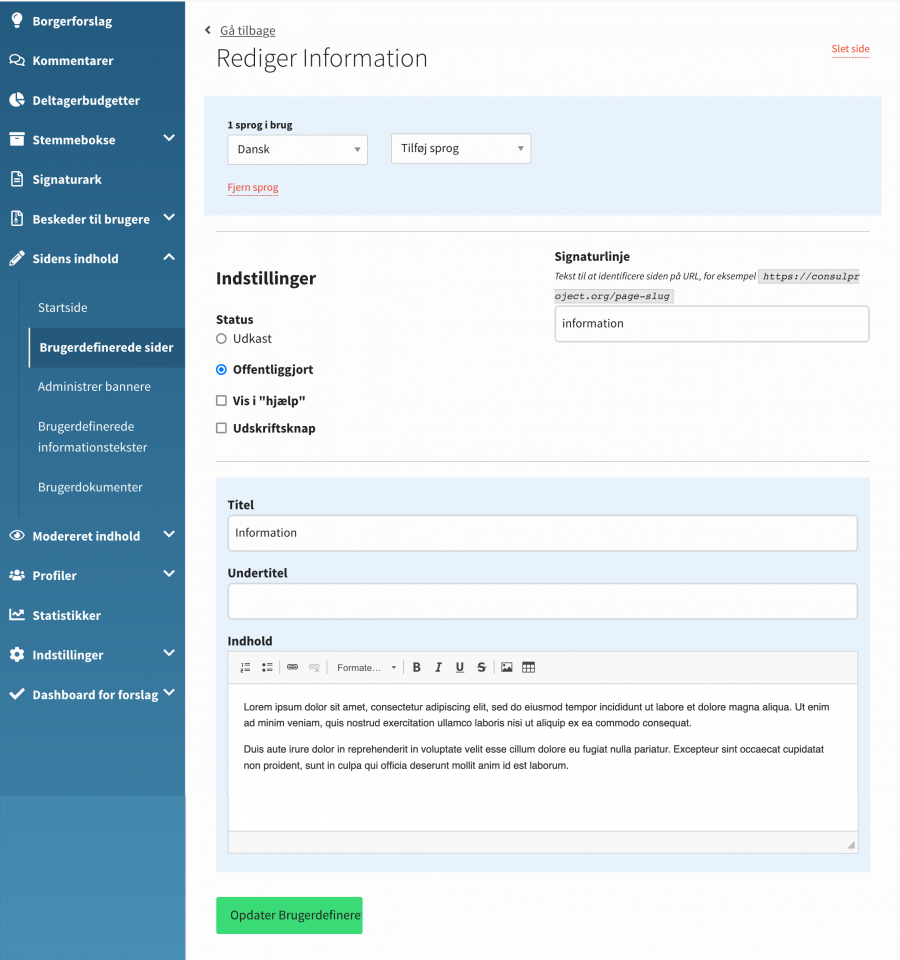Viewport: 900px width, 960px height.
Task: Create a bulleted list in the editor
Action: [266, 667]
